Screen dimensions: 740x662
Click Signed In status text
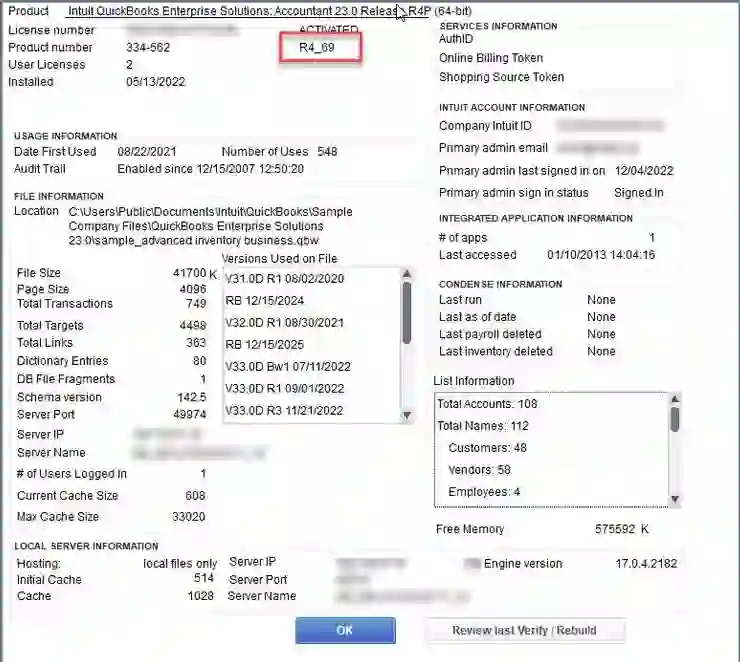pos(639,193)
